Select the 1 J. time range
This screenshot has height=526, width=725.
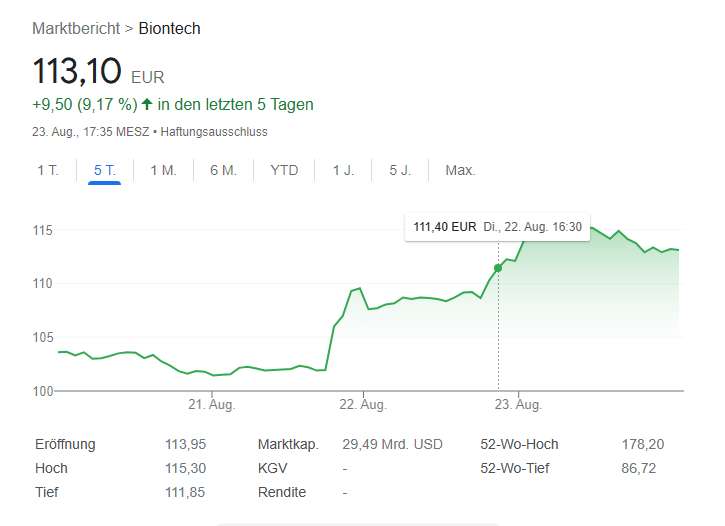tap(343, 170)
